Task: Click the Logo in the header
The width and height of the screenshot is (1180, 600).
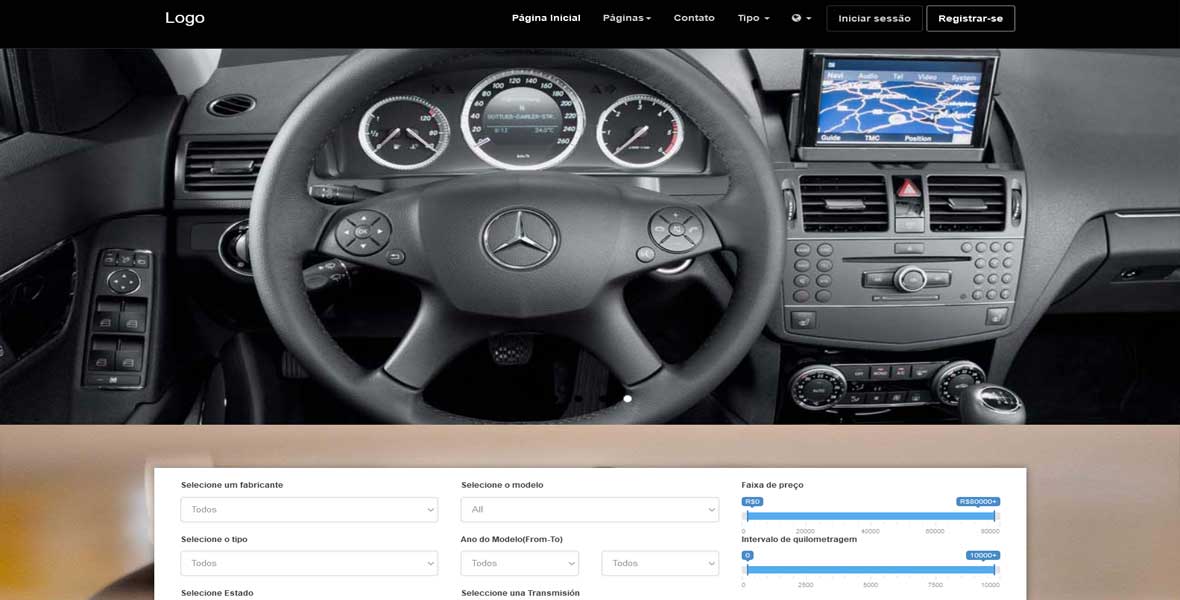Action: (x=184, y=18)
